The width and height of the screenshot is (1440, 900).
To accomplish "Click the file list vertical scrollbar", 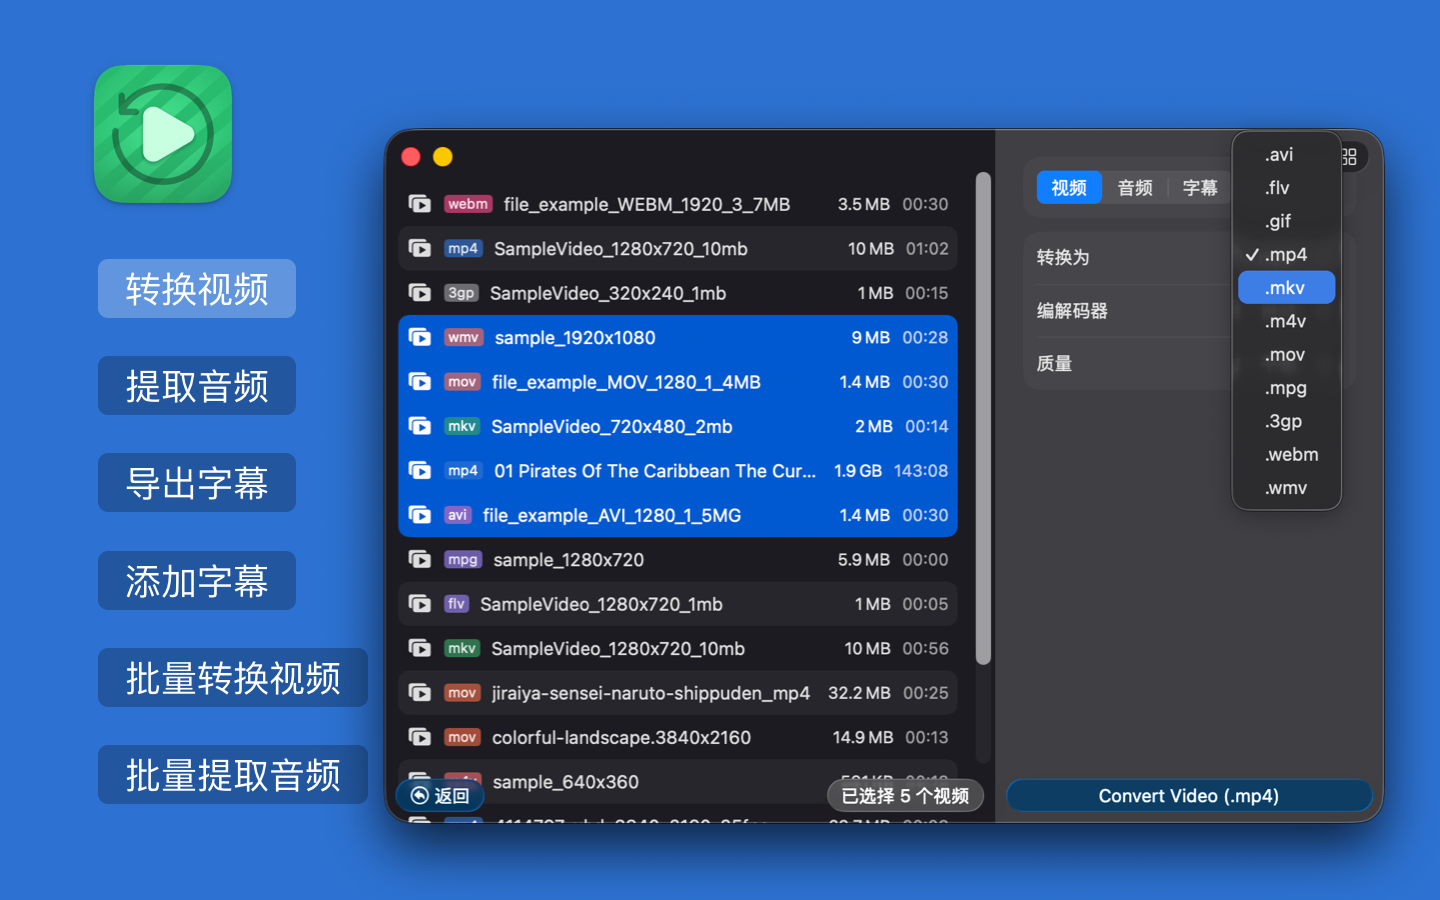I will (x=983, y=420).
